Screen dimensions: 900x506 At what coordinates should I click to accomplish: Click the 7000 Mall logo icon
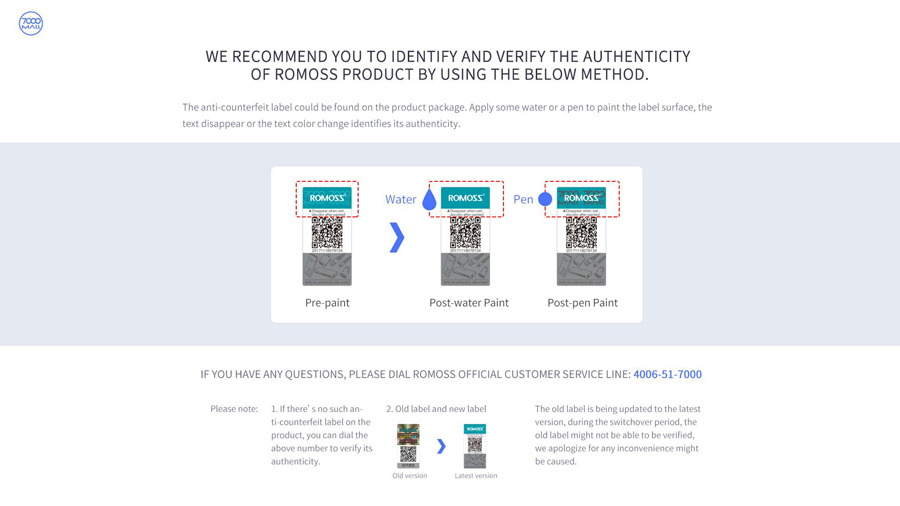31,24
